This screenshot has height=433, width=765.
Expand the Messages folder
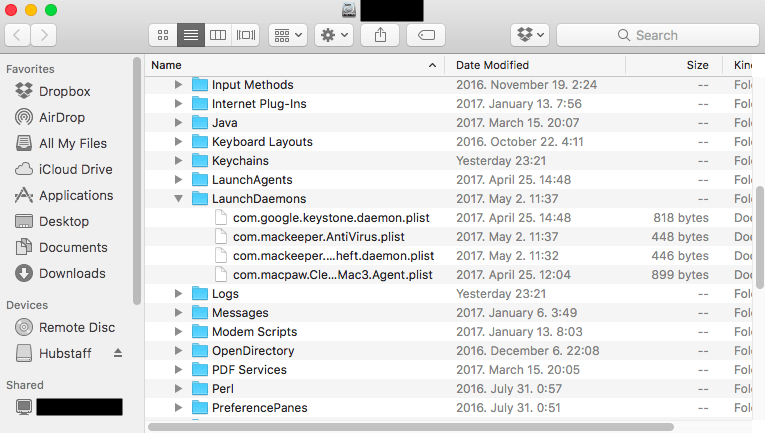[x=178, y=313]
